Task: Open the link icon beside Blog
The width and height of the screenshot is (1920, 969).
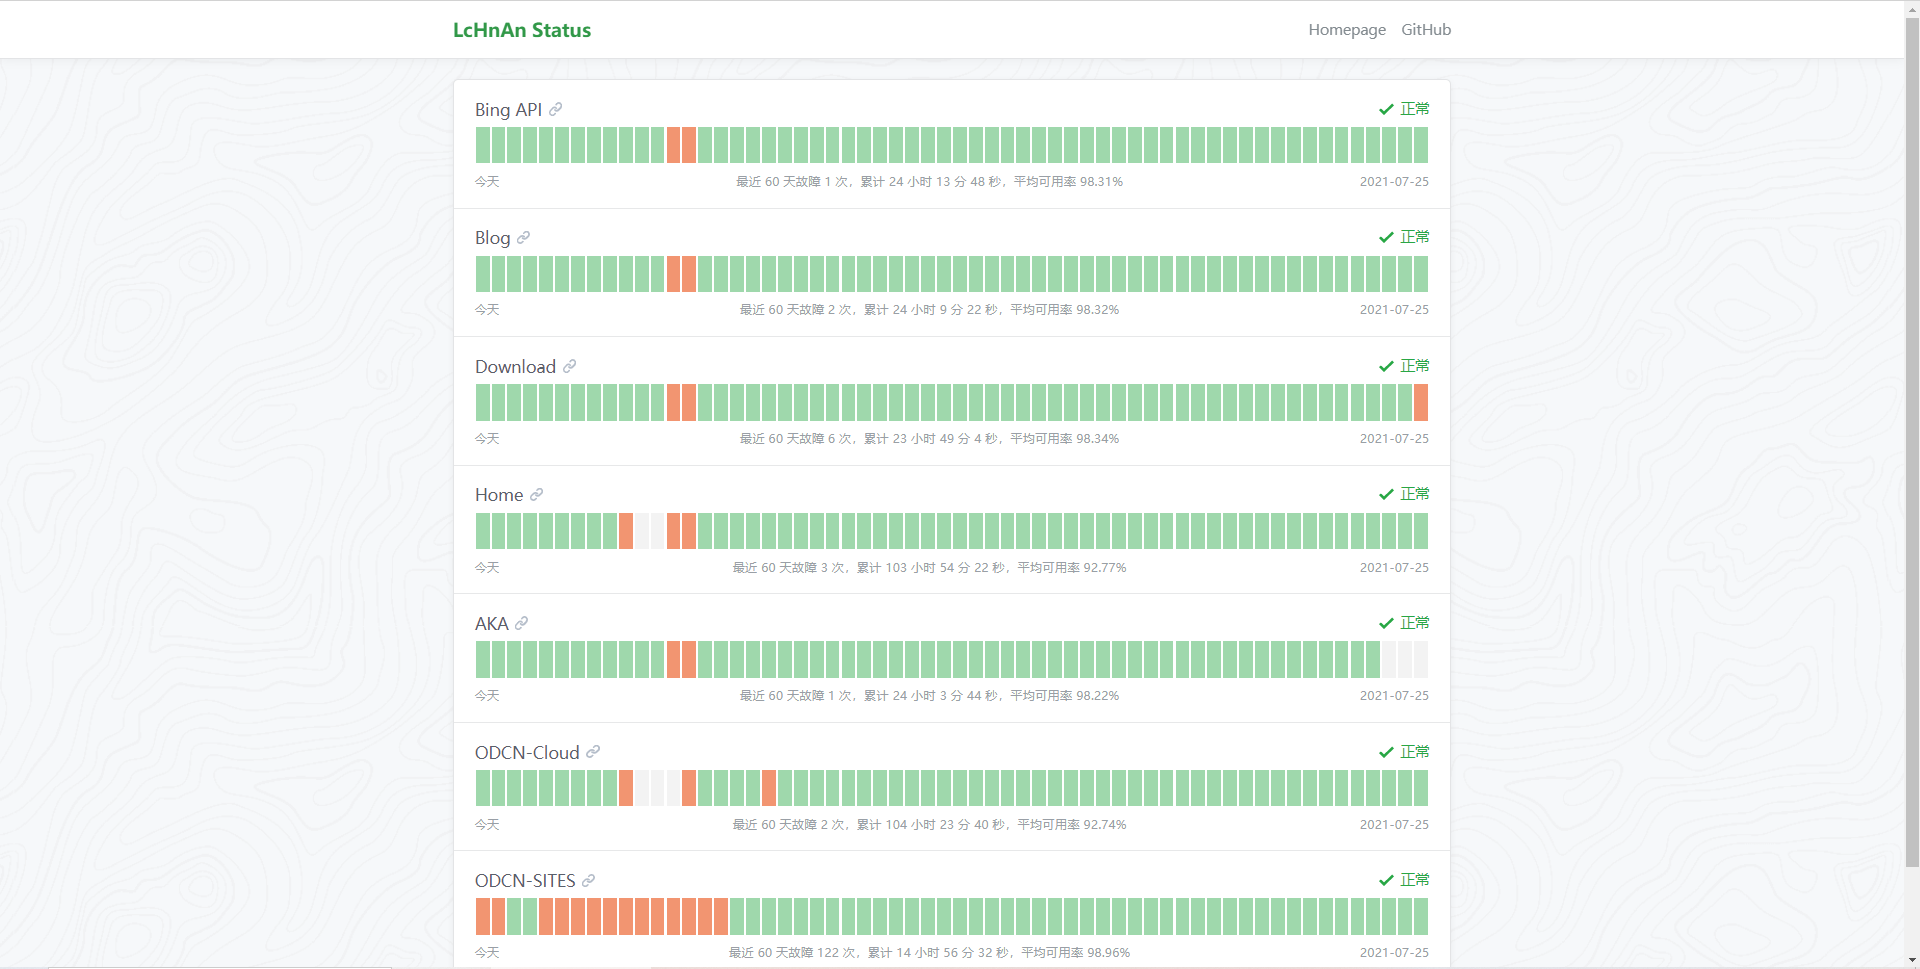Action: click(523, 237)
